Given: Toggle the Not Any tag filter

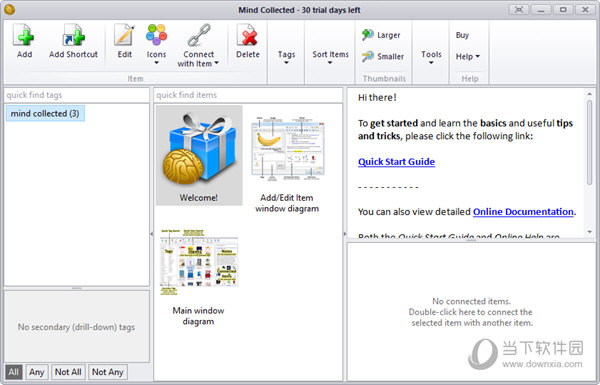Looking at the screenshot, I should tap(108, 372).
